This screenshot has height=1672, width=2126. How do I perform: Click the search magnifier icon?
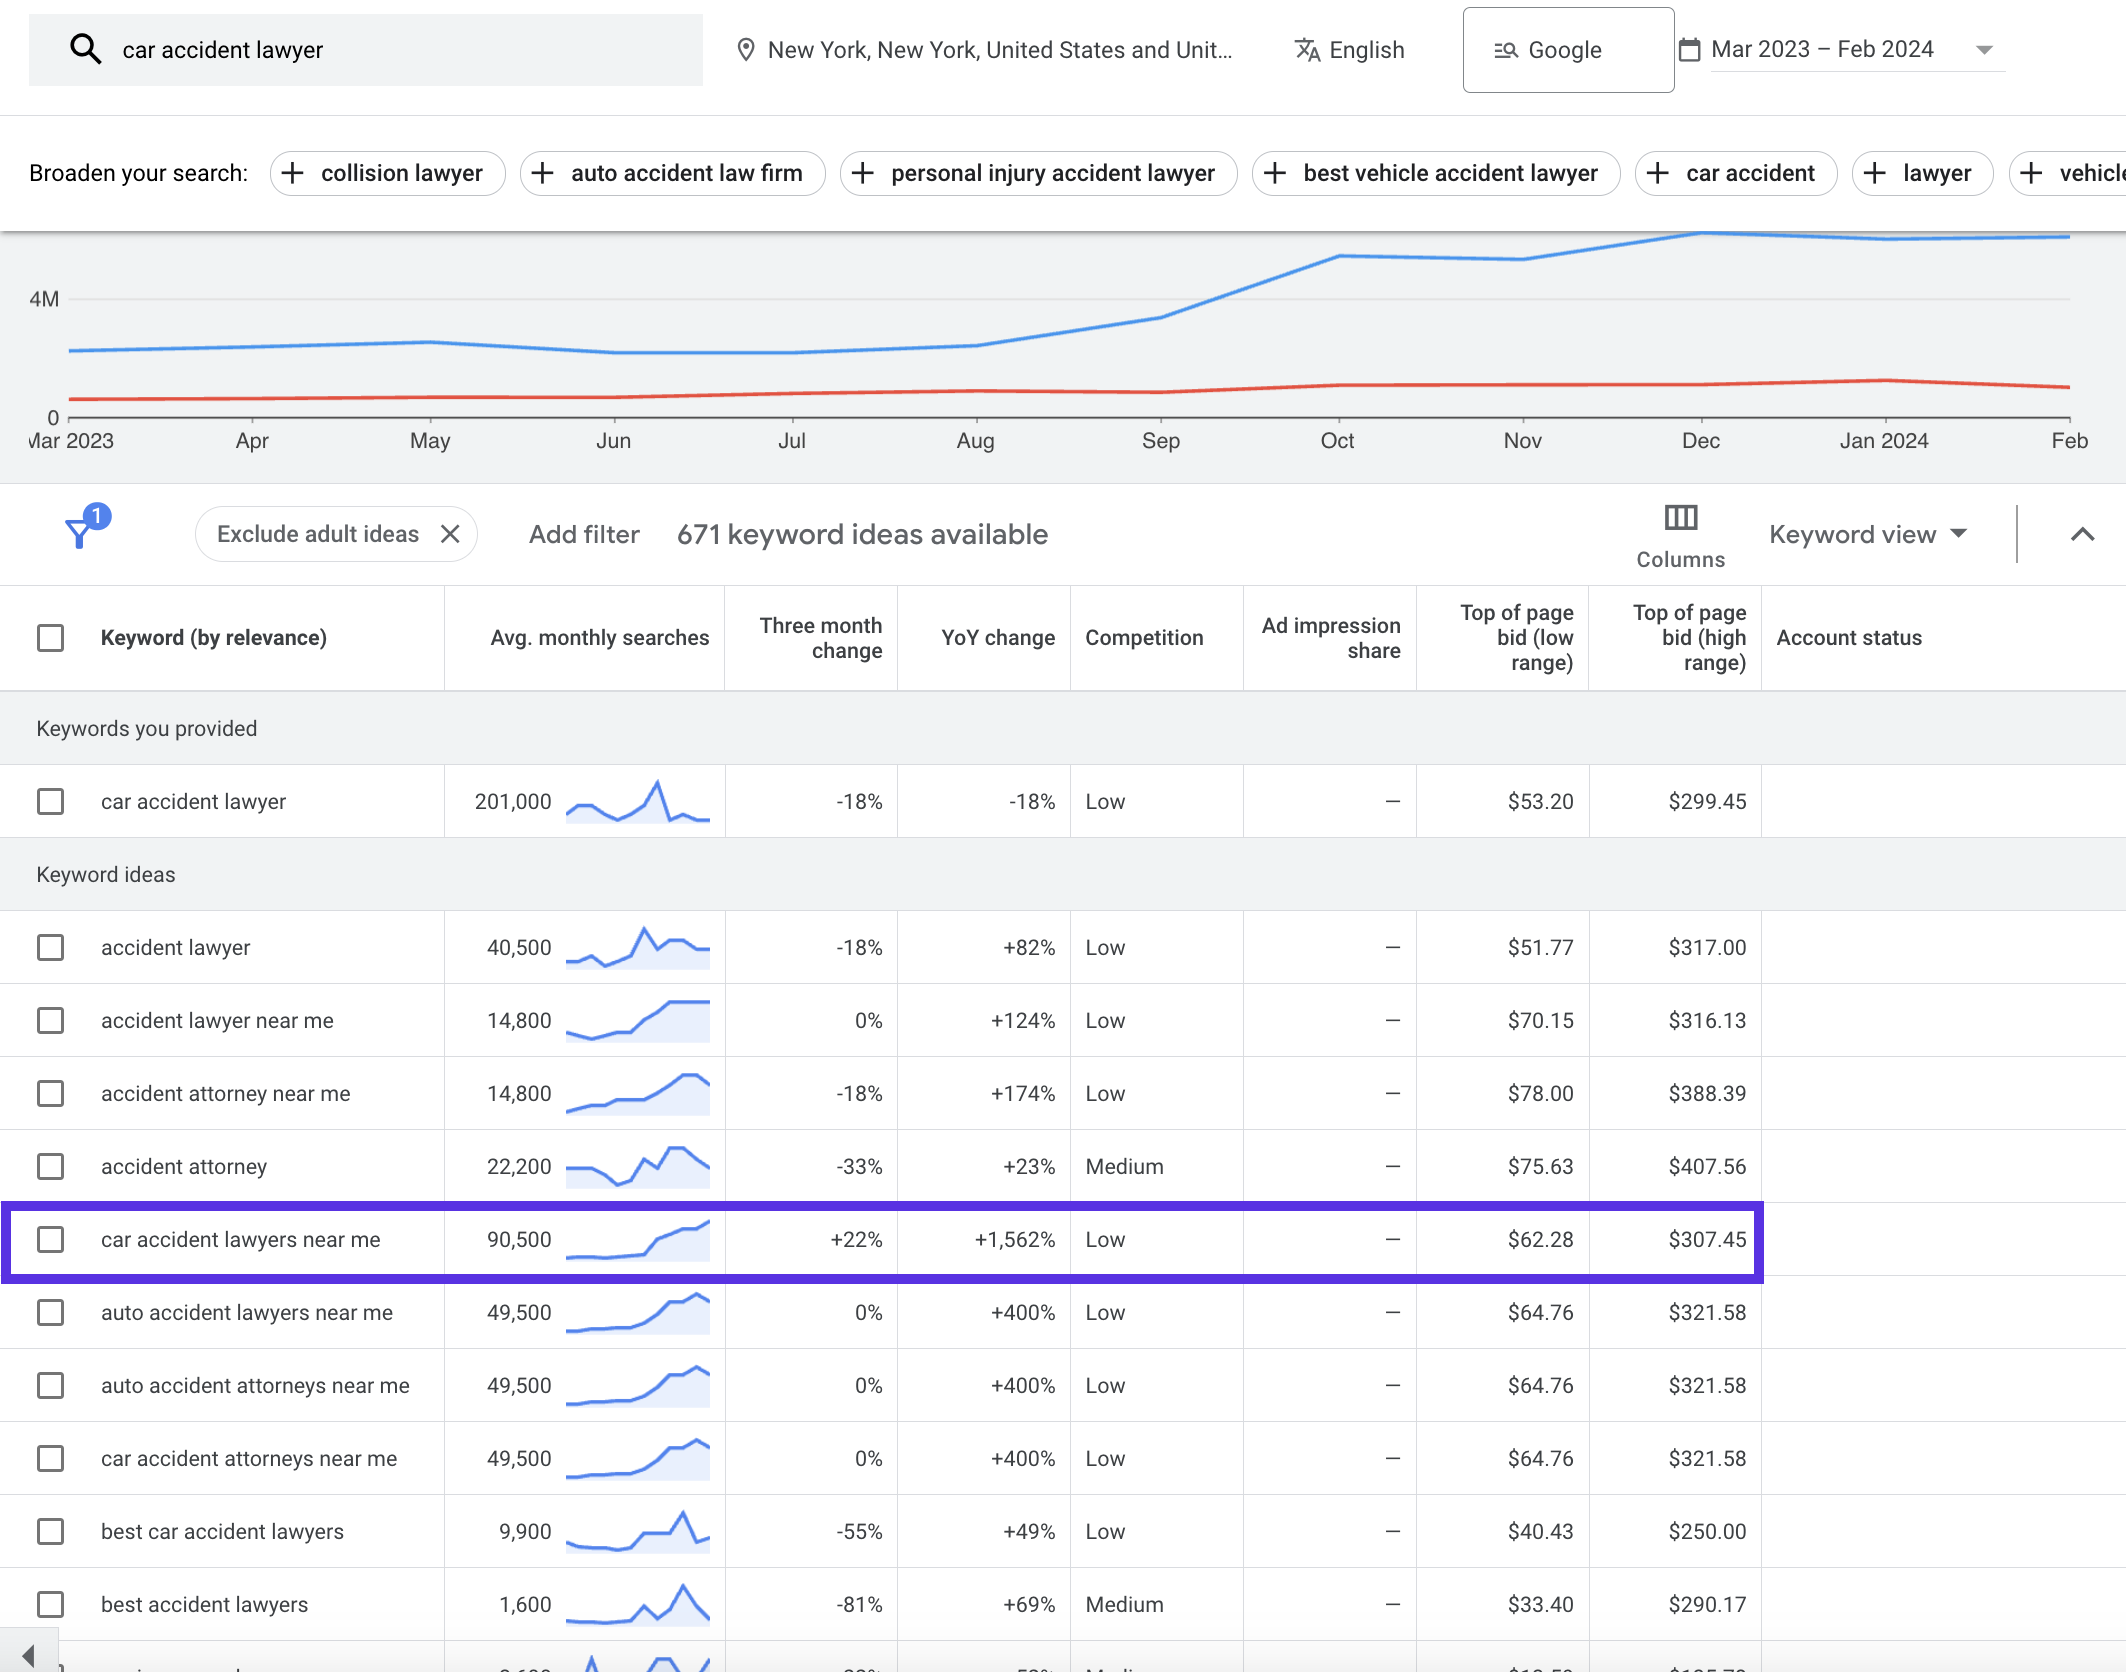tap(86, 49)
